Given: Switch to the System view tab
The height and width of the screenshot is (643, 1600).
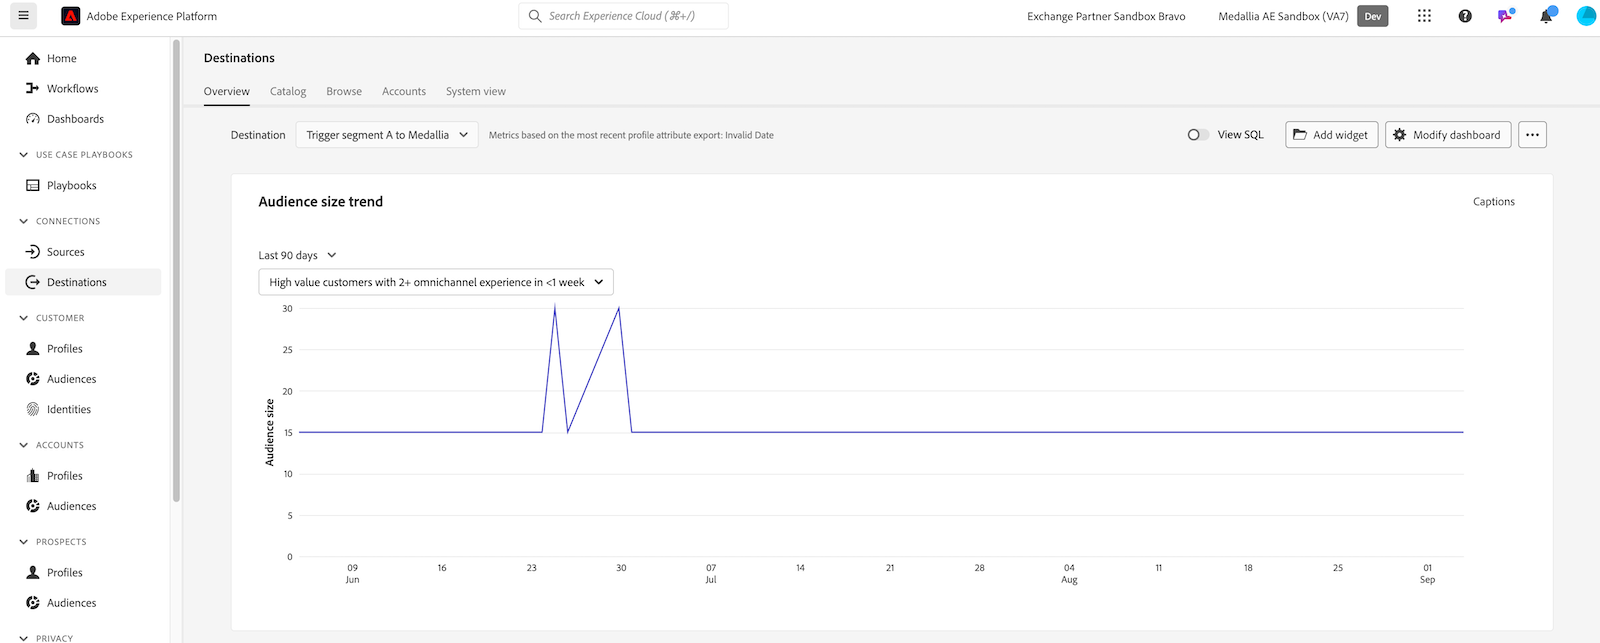Looking at the screenshot, I should click(475, 91).
